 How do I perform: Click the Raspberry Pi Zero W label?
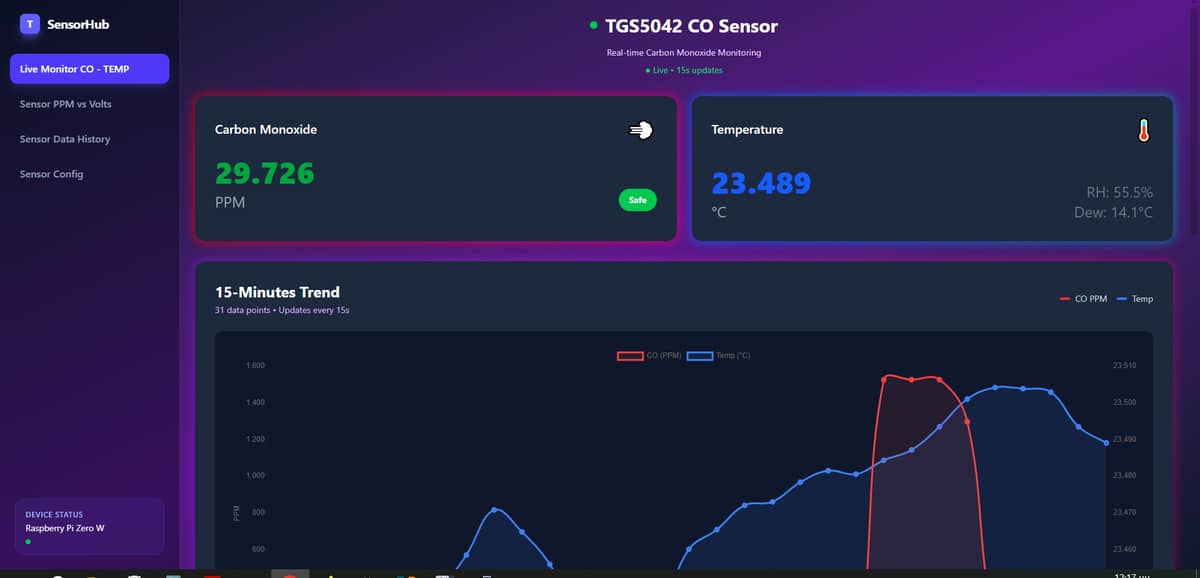pyautogui.click(x=65, y=528)
